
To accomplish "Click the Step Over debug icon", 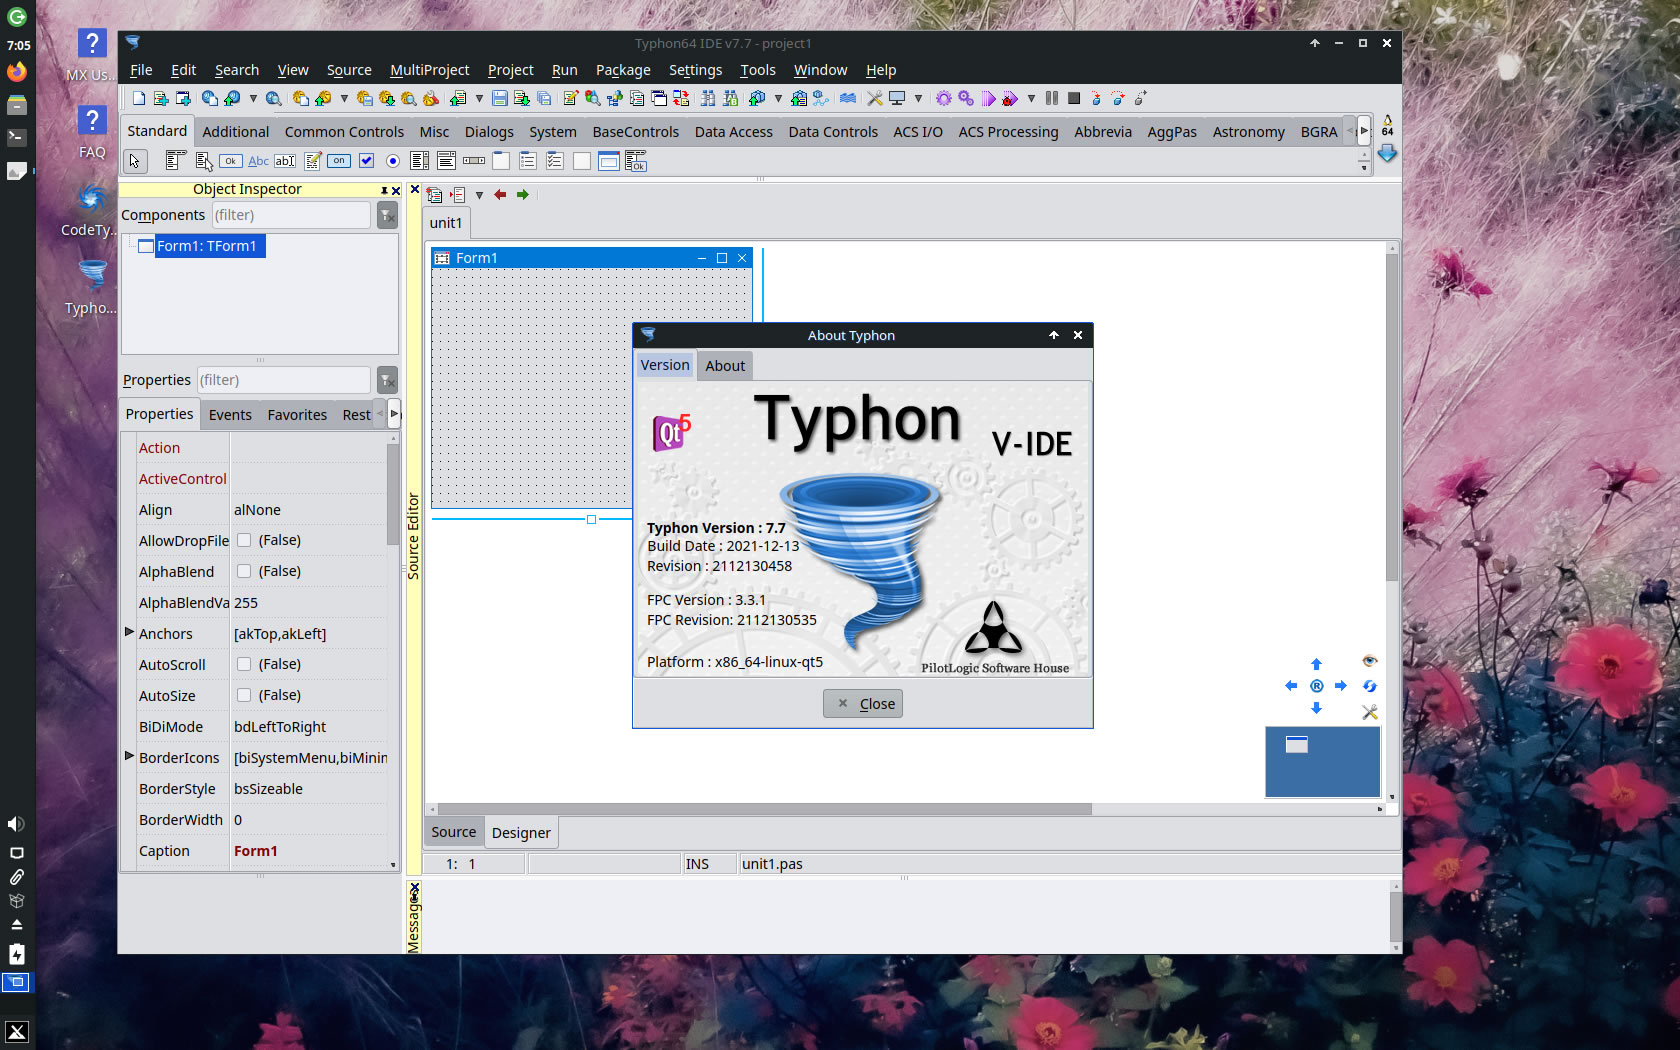I will 1117,98.
